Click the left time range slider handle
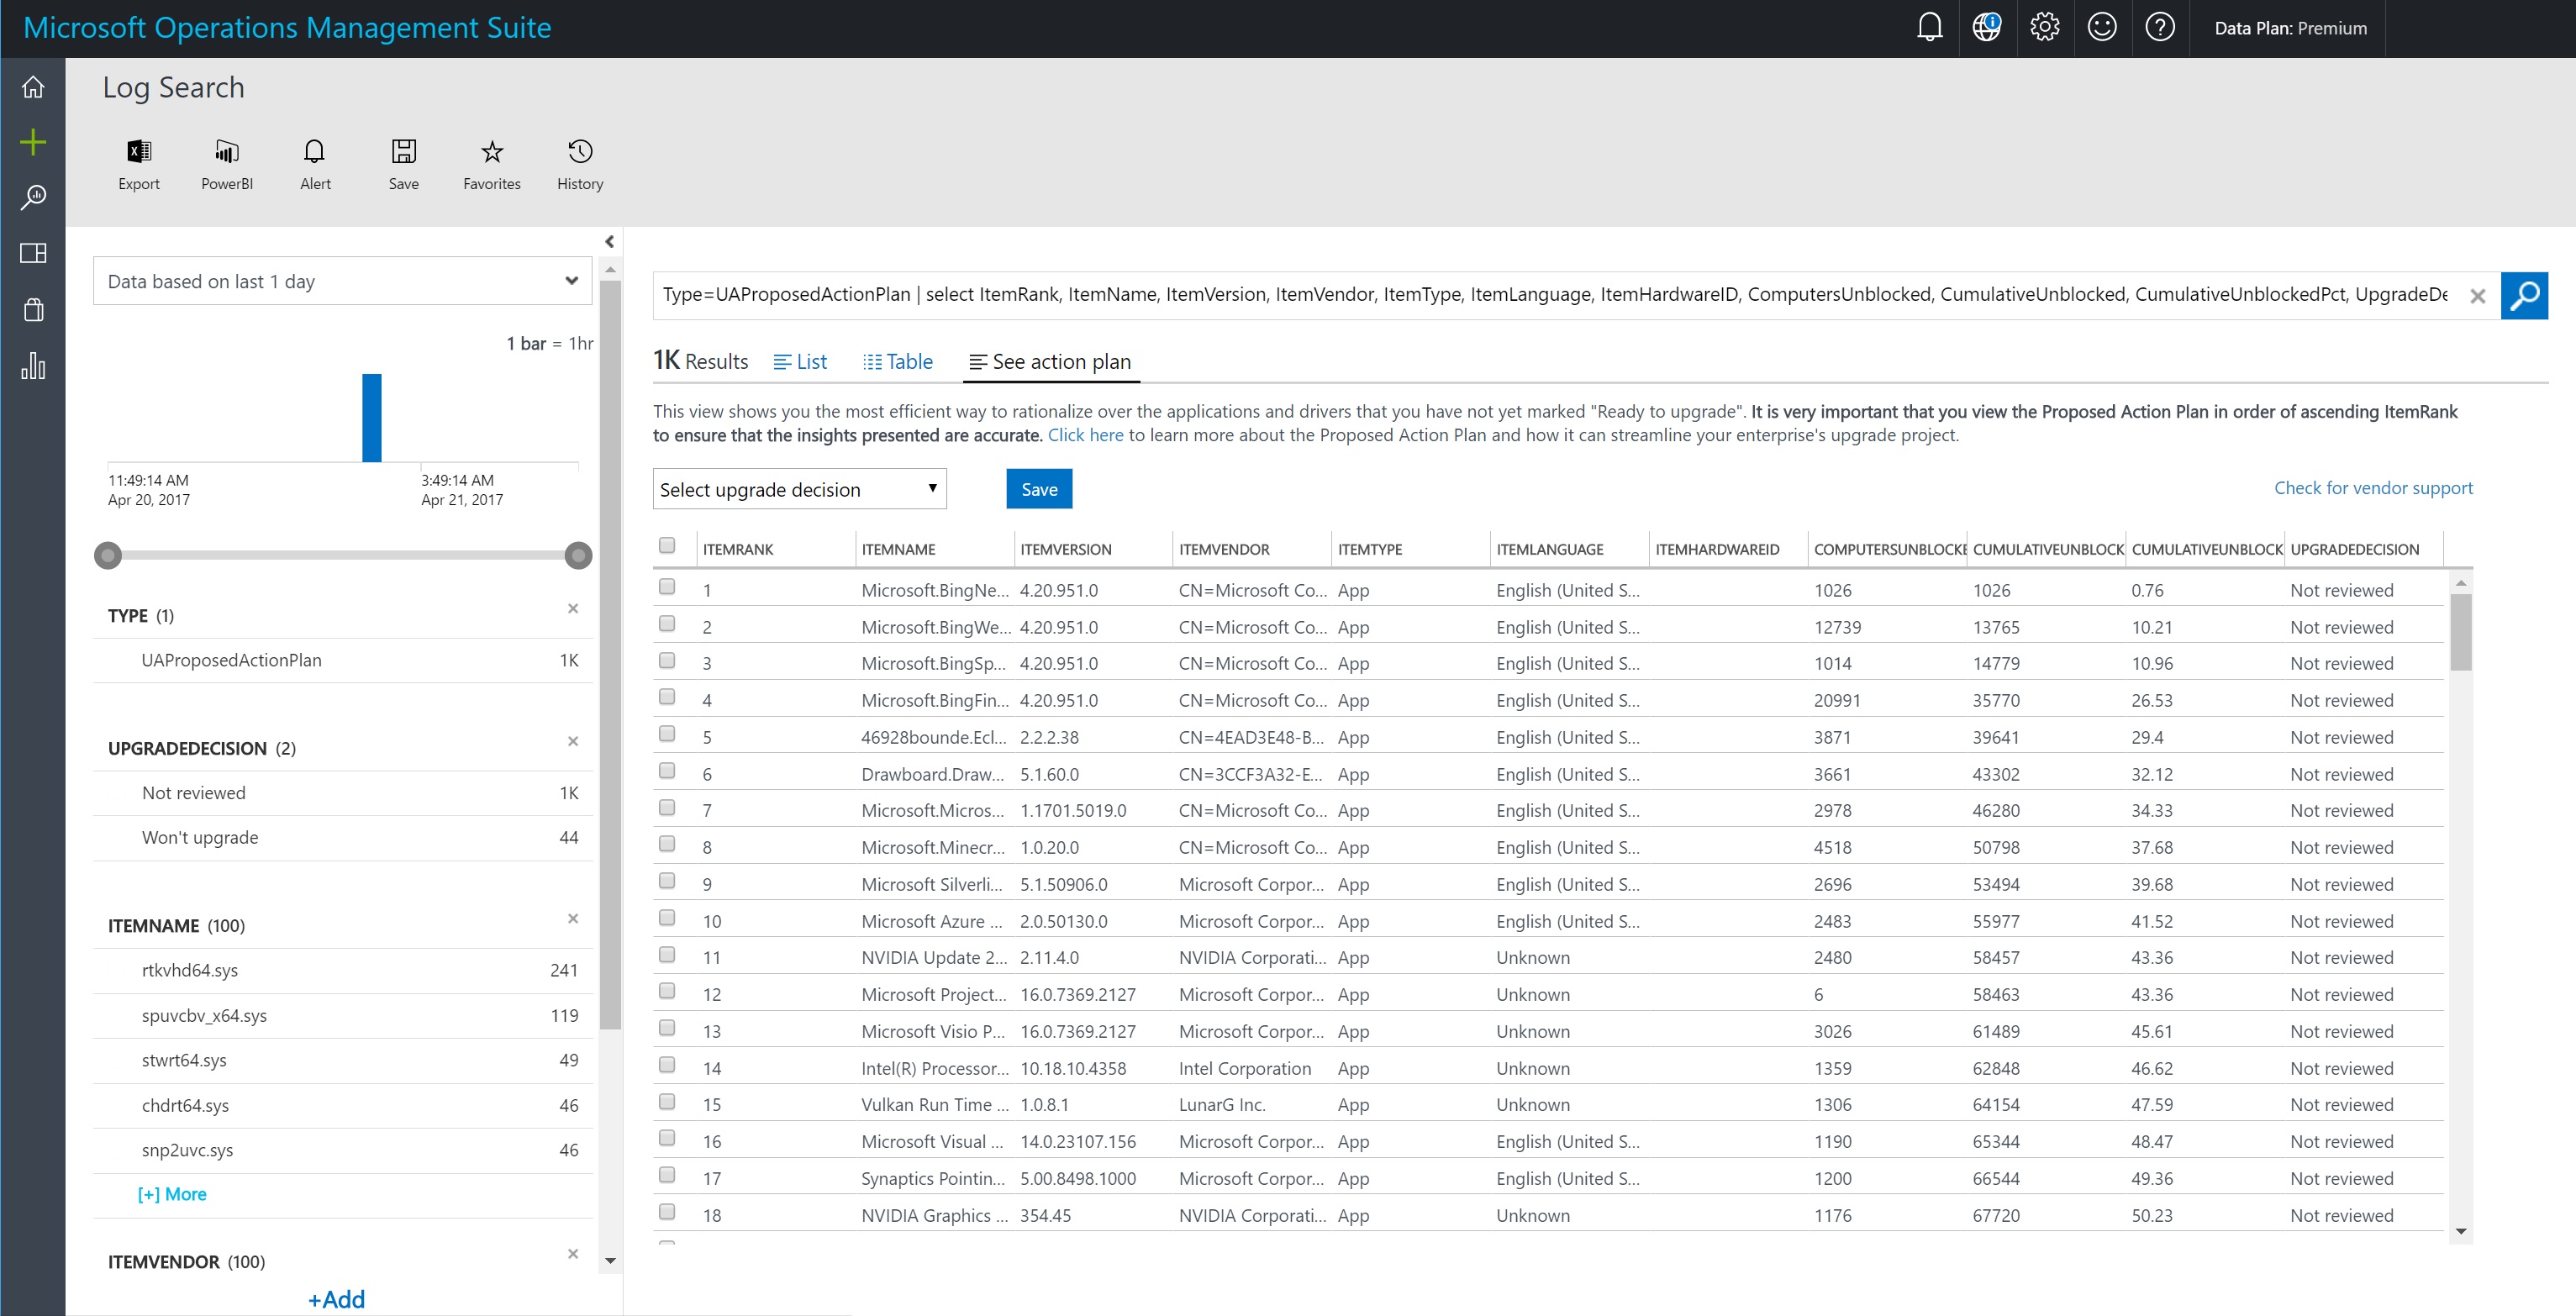Viewport: 2576px width, 1316px height. [108, 555]
